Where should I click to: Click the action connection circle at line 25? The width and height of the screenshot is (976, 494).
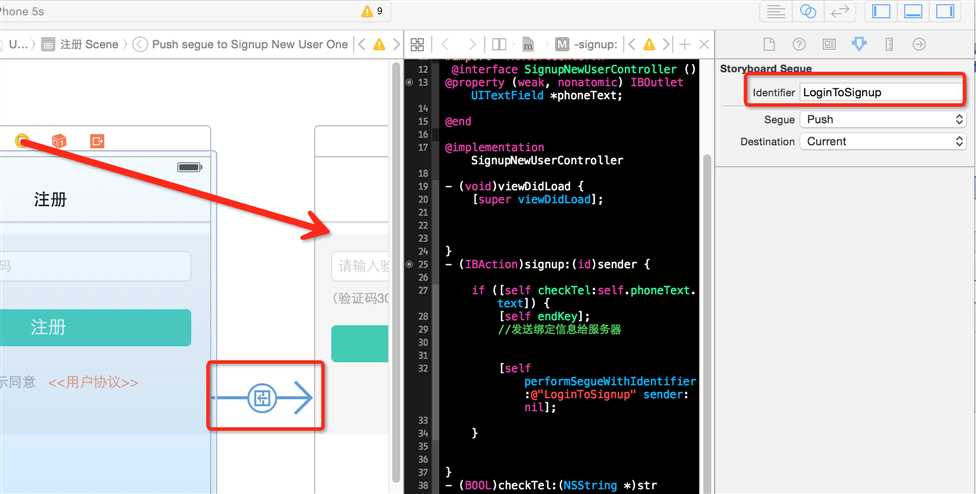409,264
